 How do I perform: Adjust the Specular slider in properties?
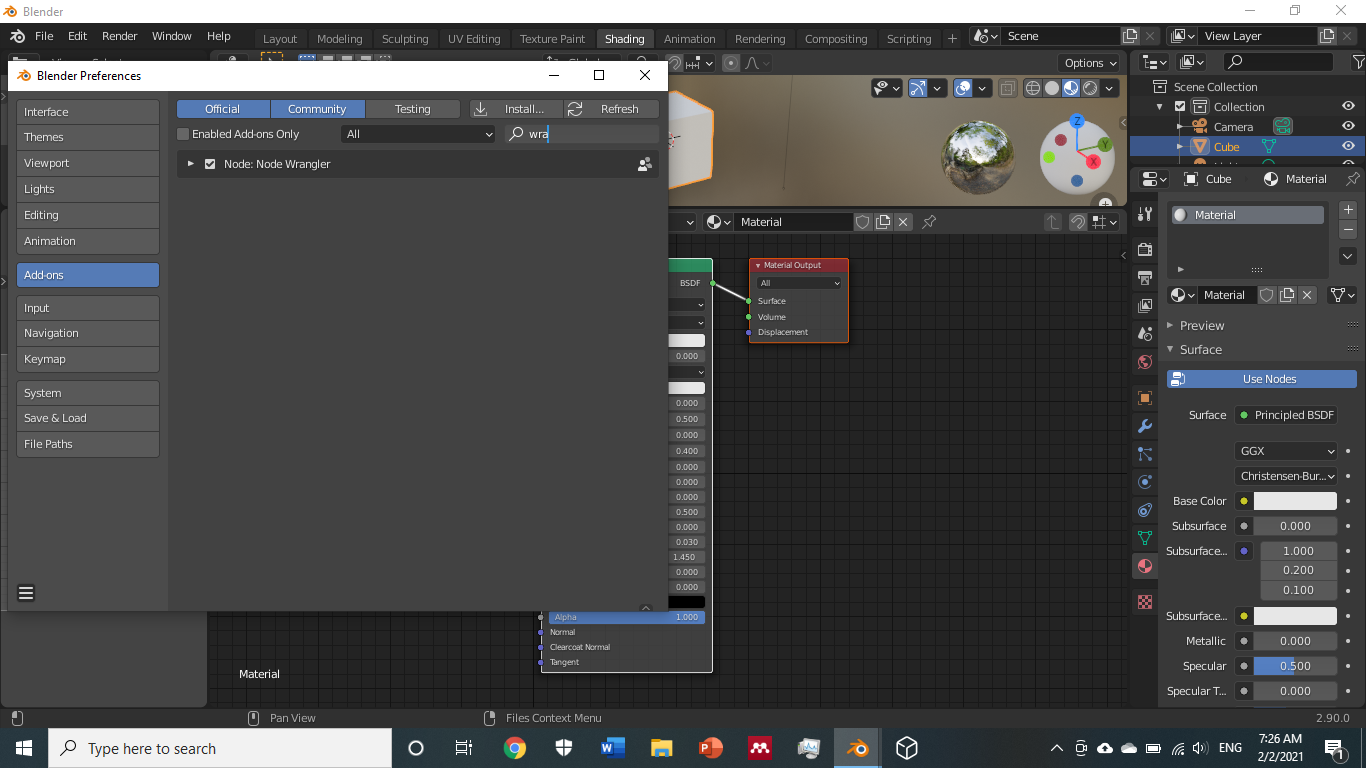point(1295,666)
